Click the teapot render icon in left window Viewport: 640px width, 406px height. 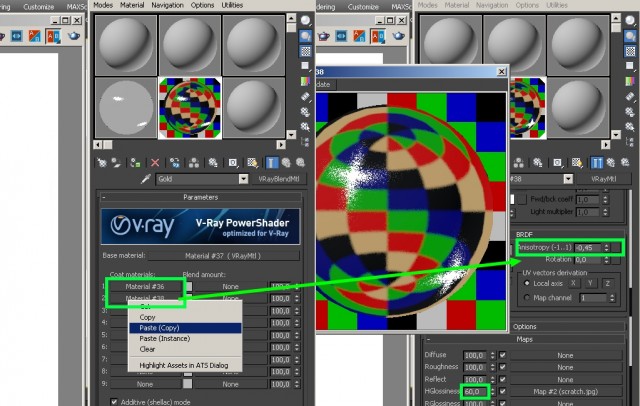[x=73, y=36]
